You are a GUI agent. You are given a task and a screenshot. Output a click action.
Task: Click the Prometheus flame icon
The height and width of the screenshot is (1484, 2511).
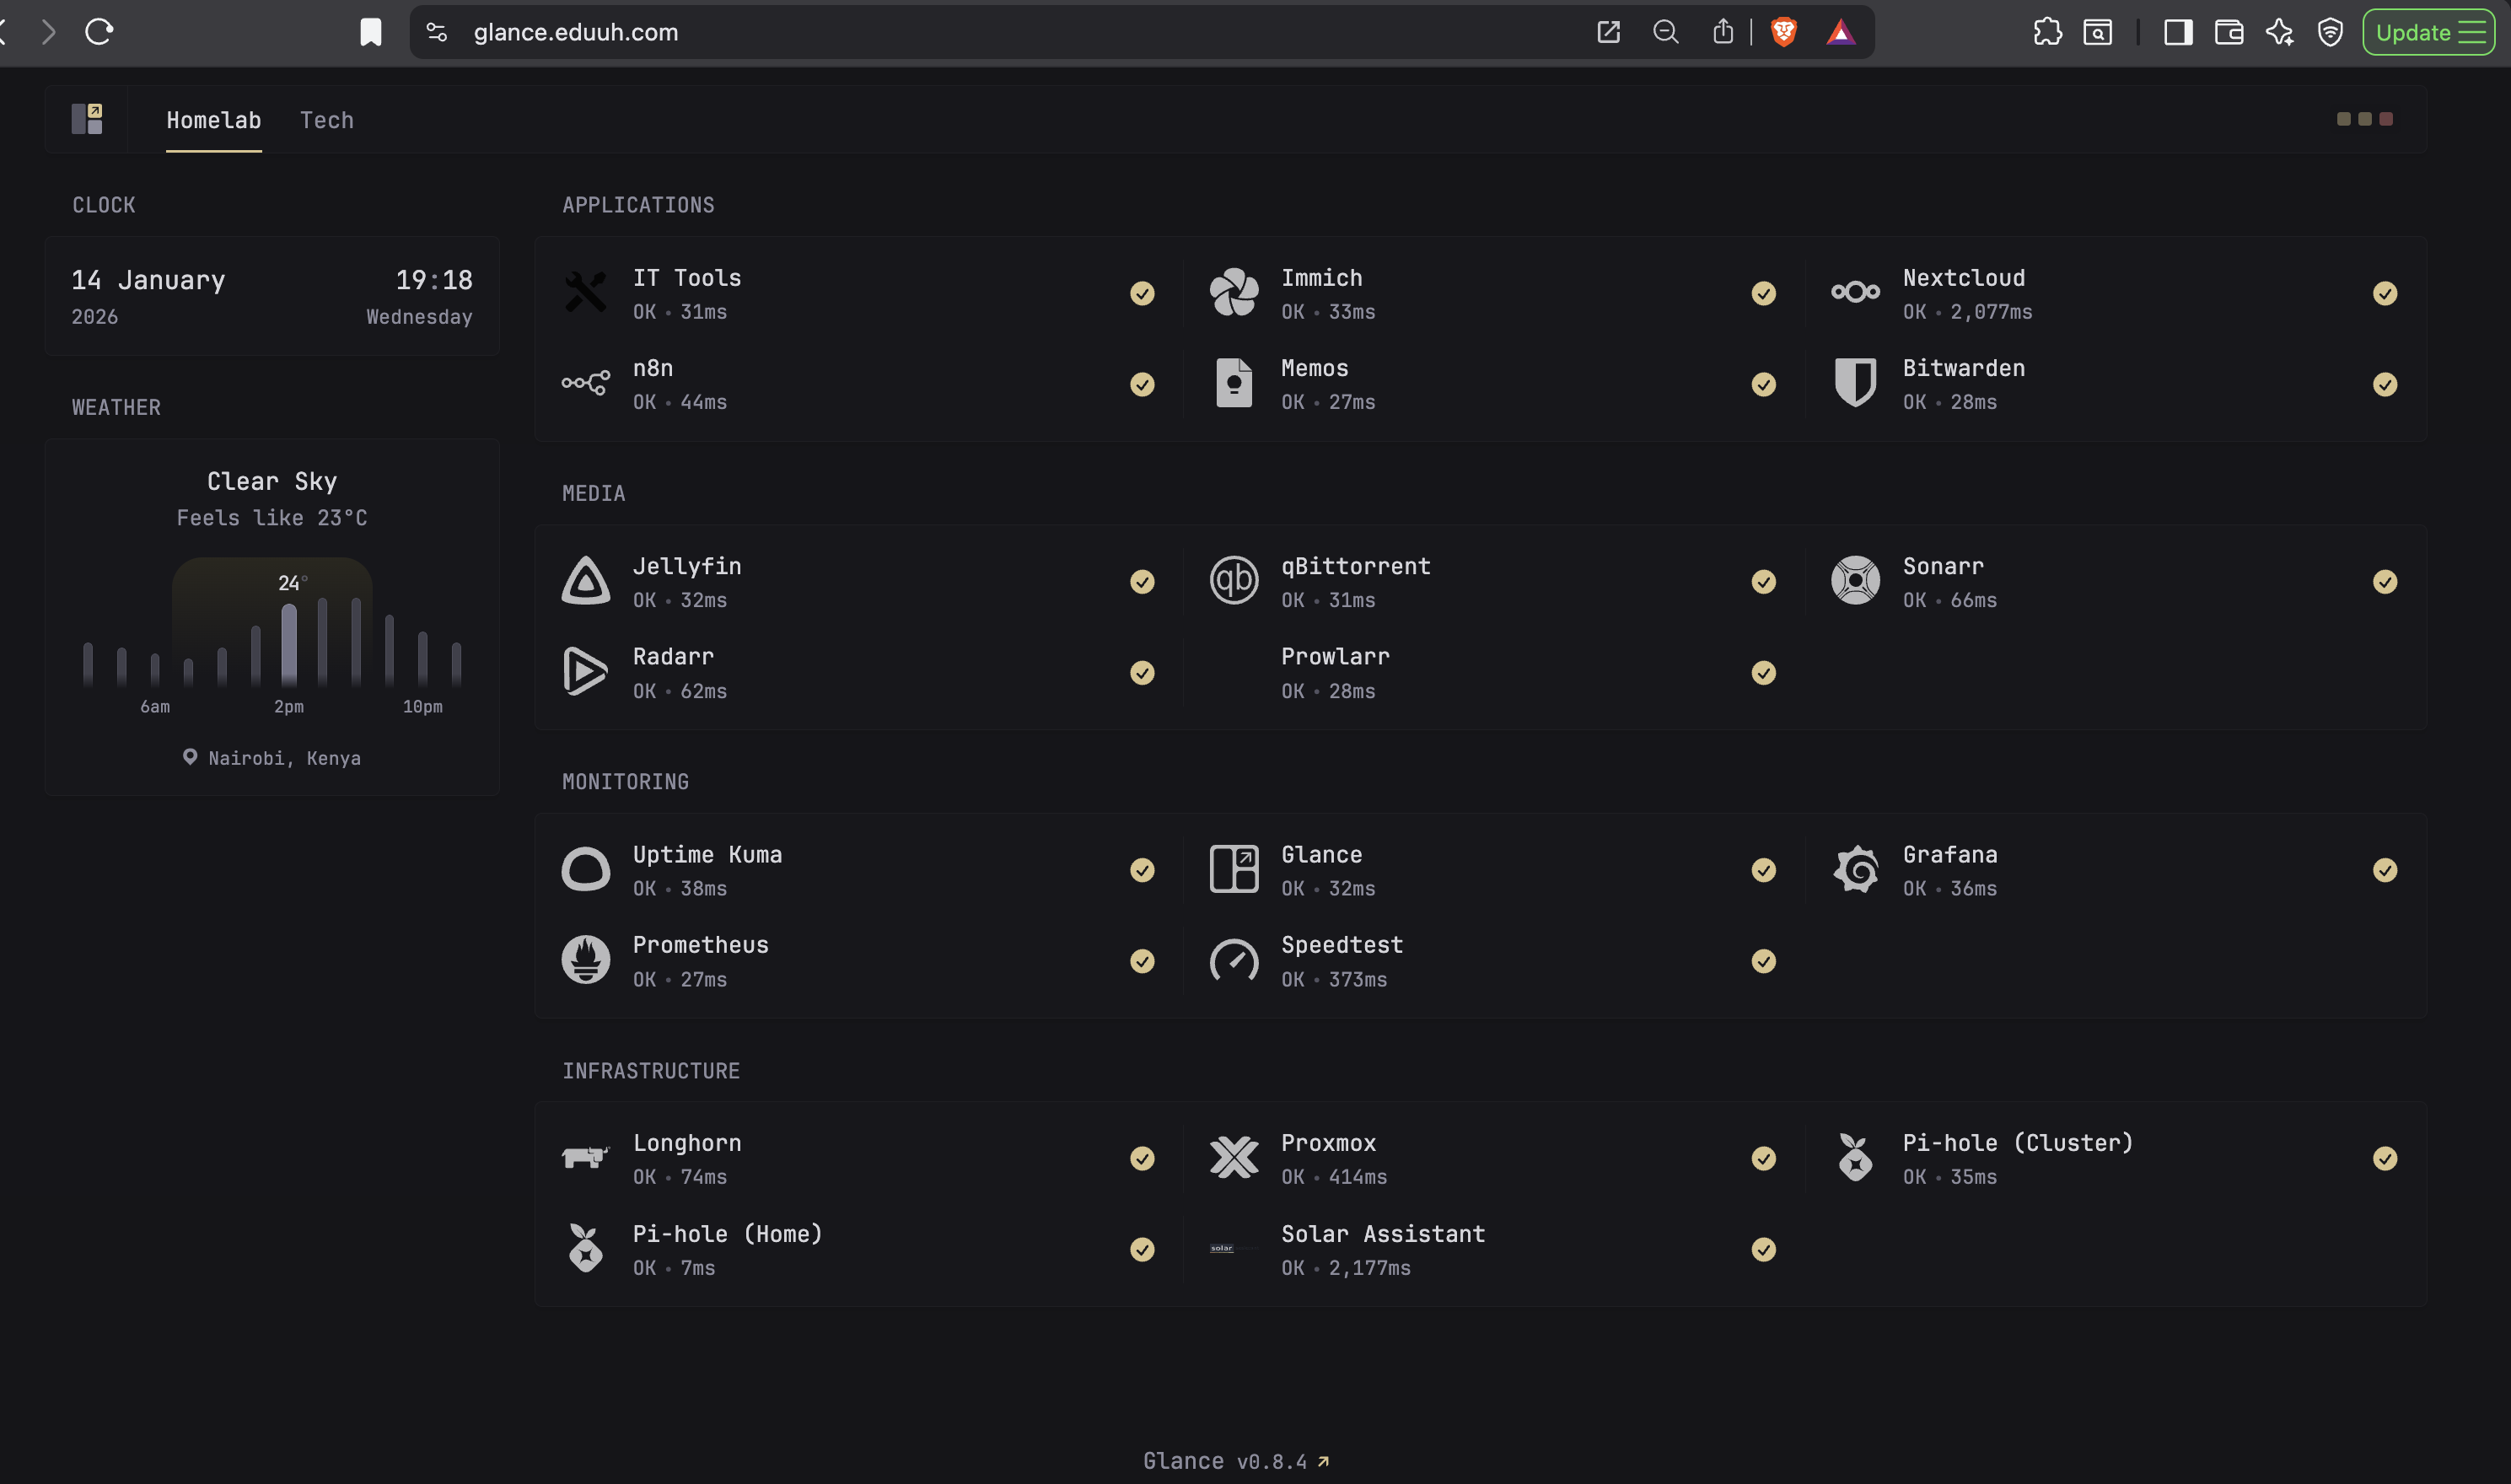[585, 960]
